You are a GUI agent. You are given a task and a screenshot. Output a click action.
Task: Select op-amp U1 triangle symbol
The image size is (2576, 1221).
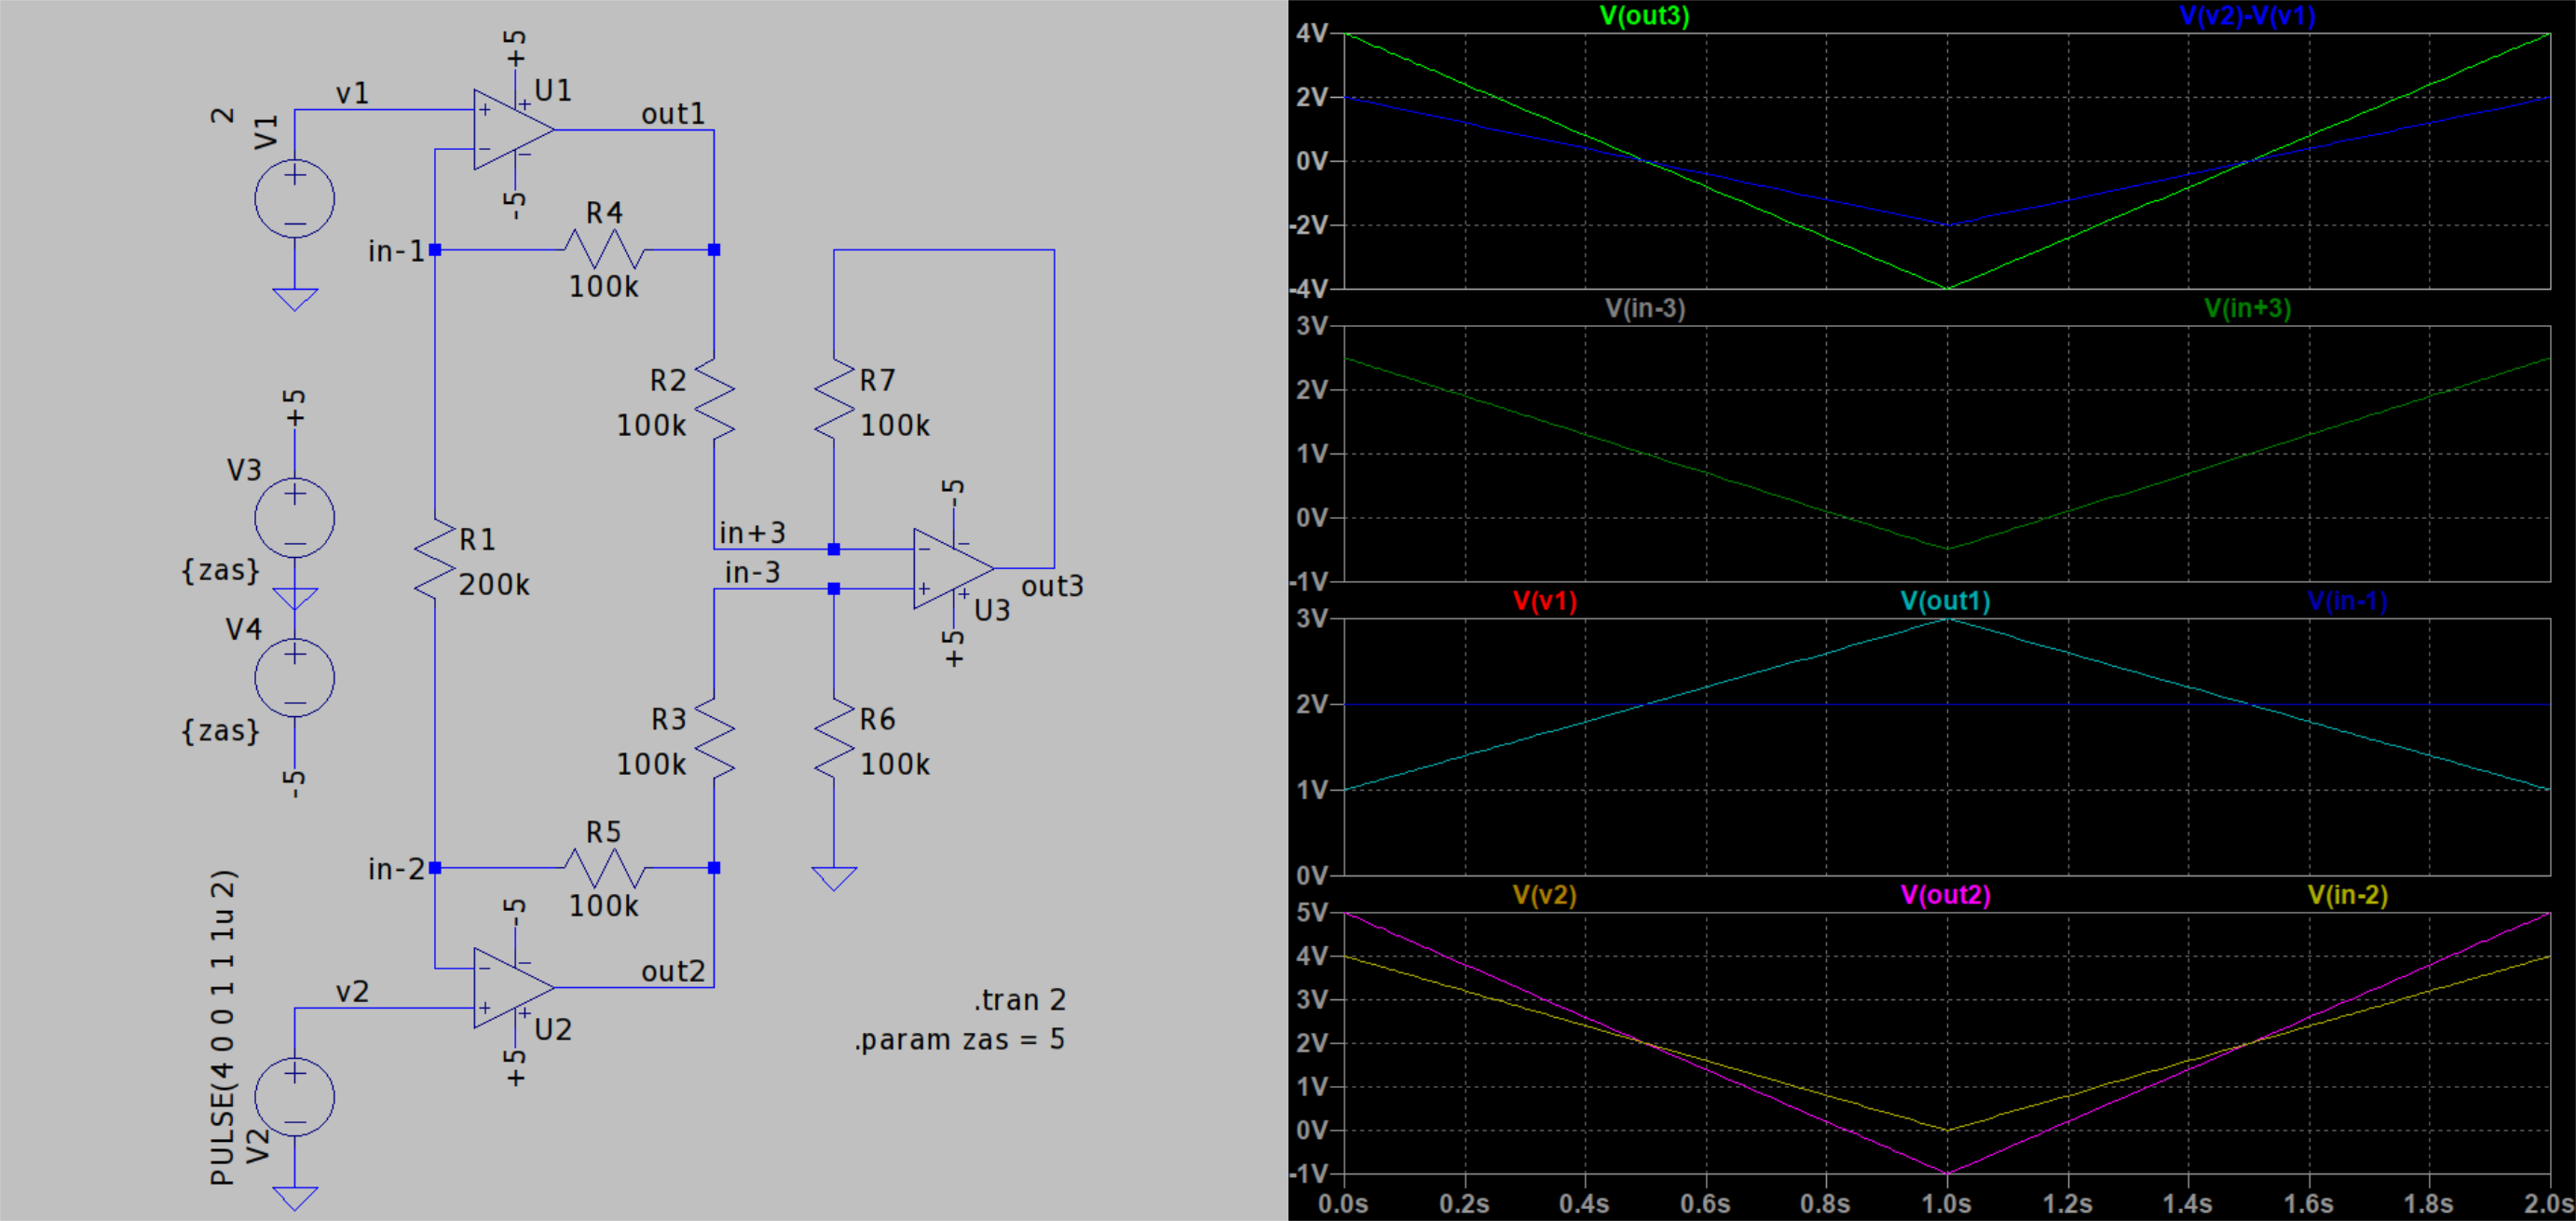[x=513, y=129]
